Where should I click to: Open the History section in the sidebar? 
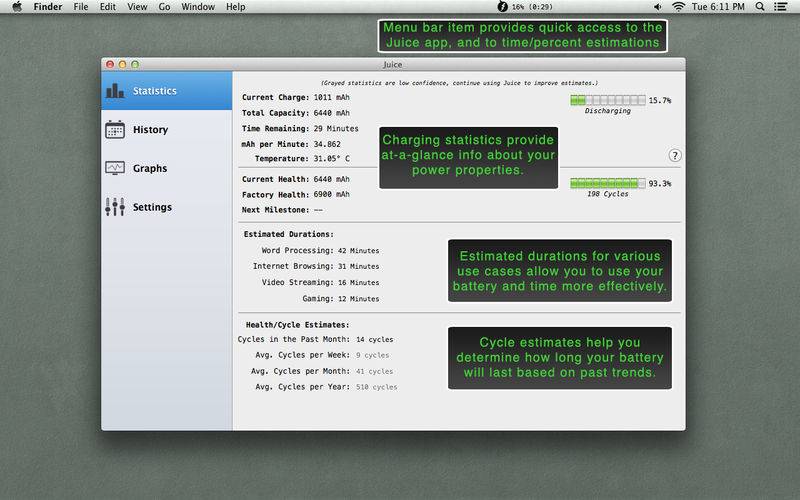pyautogui.click(x=166, y=130)
